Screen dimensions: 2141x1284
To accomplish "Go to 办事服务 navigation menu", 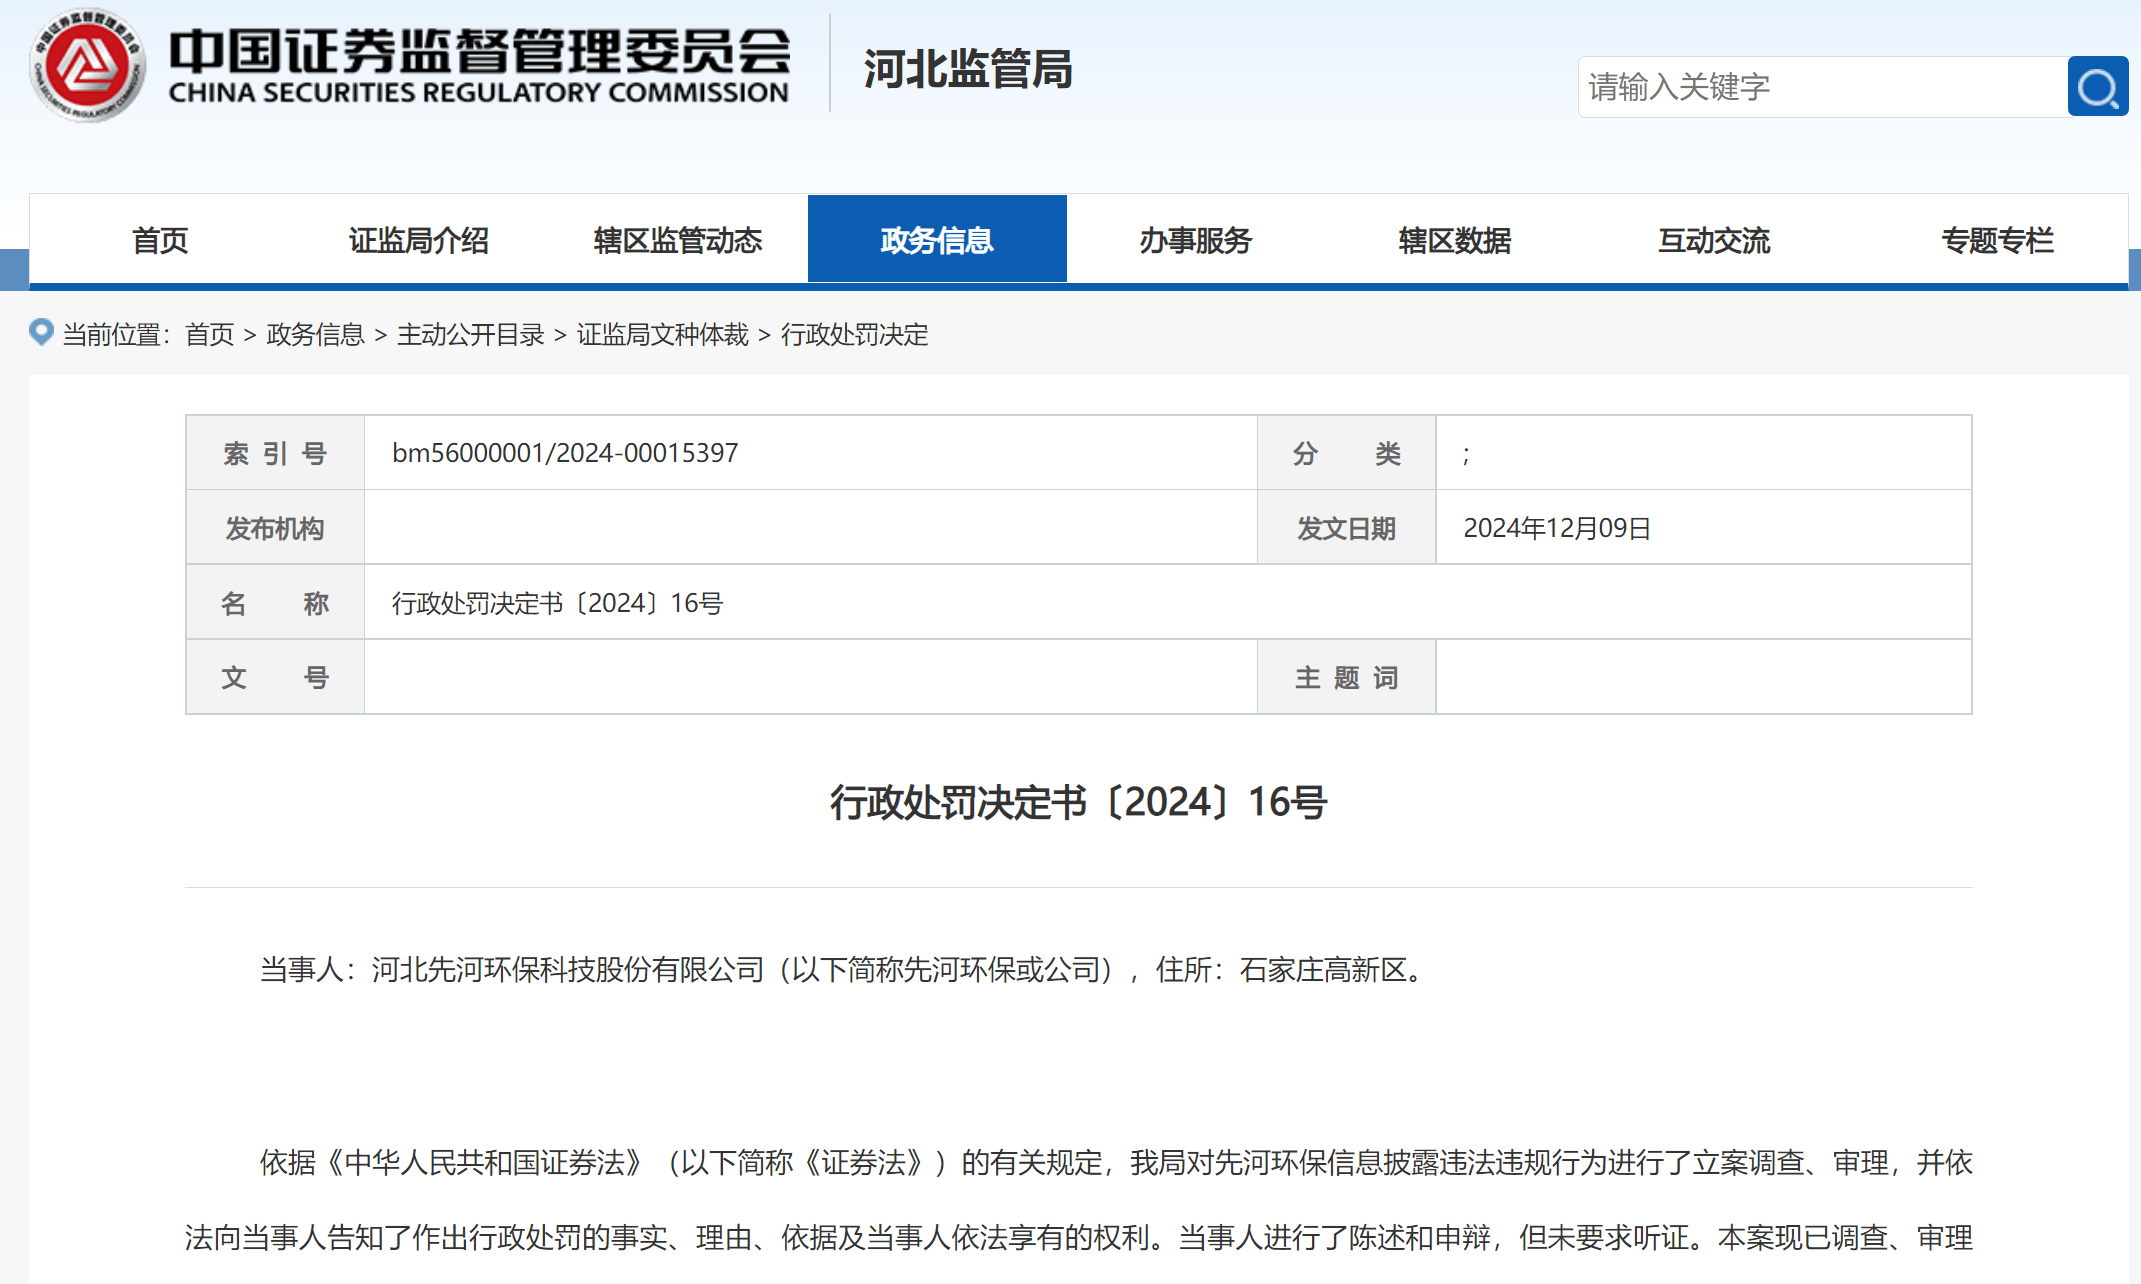I will click(1195, 240).
